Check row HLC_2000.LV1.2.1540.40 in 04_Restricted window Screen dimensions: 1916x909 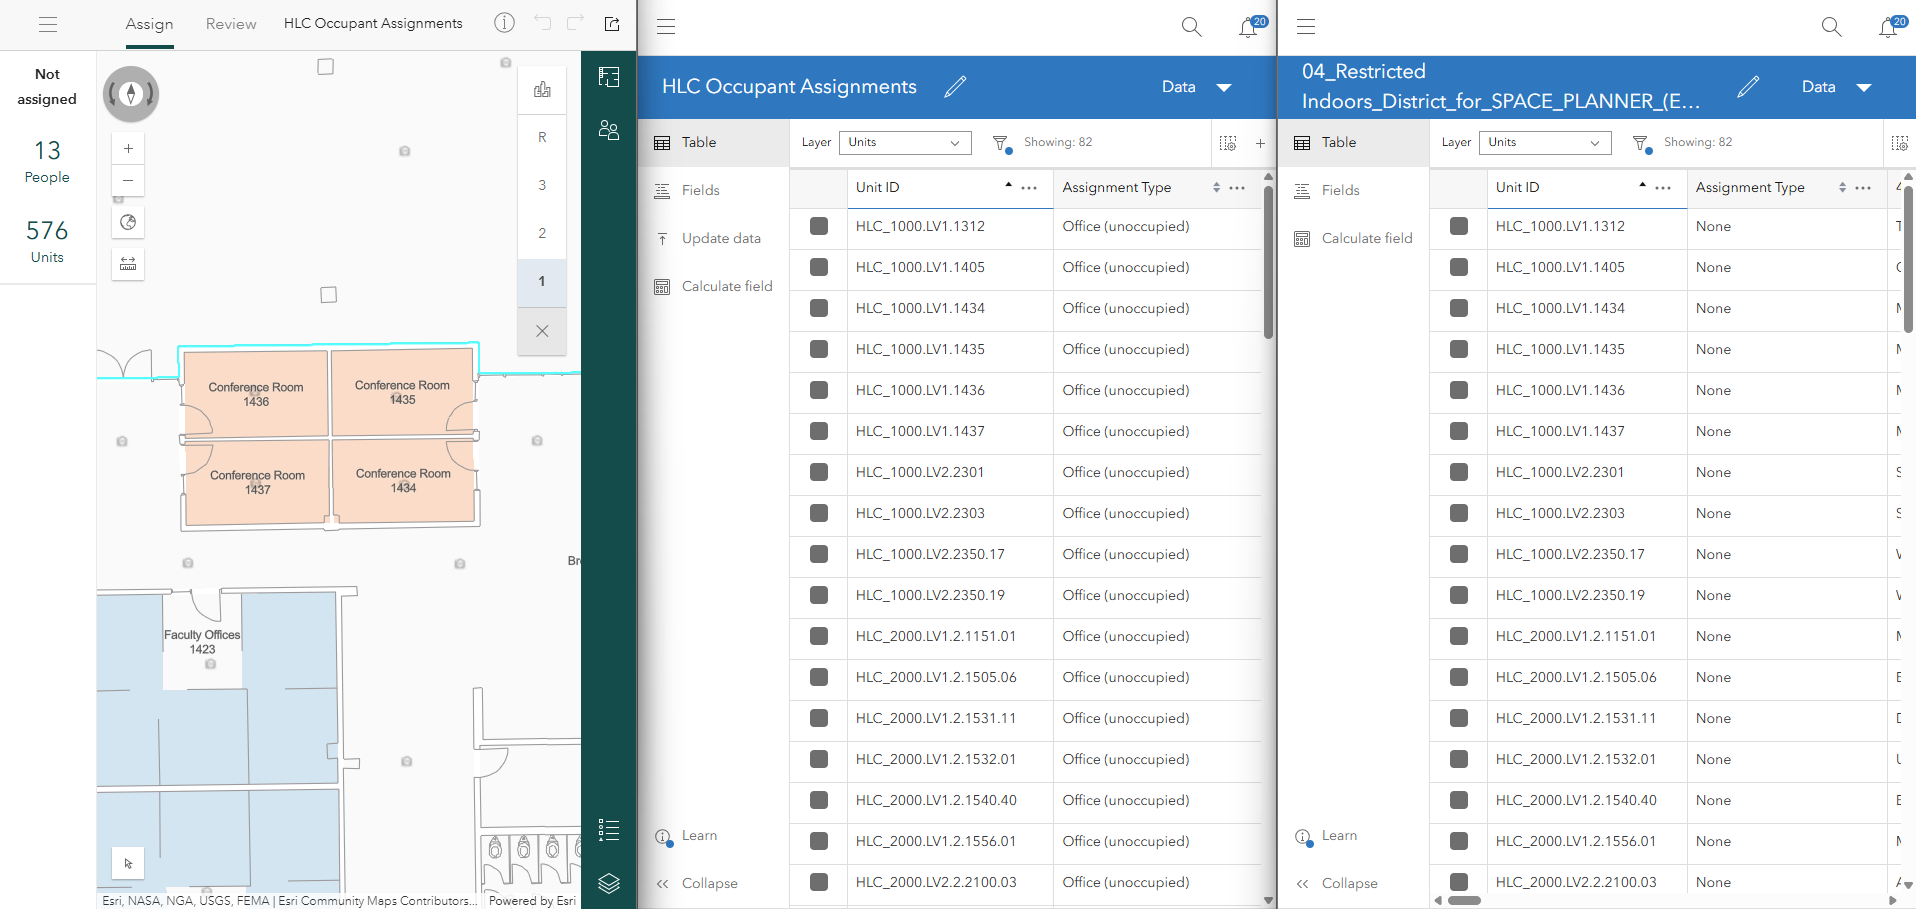pos(1459,800)
